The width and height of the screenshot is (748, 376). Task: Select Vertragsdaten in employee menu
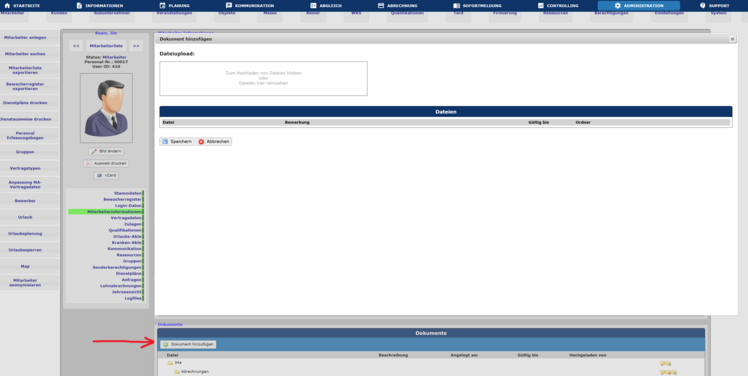126,218
